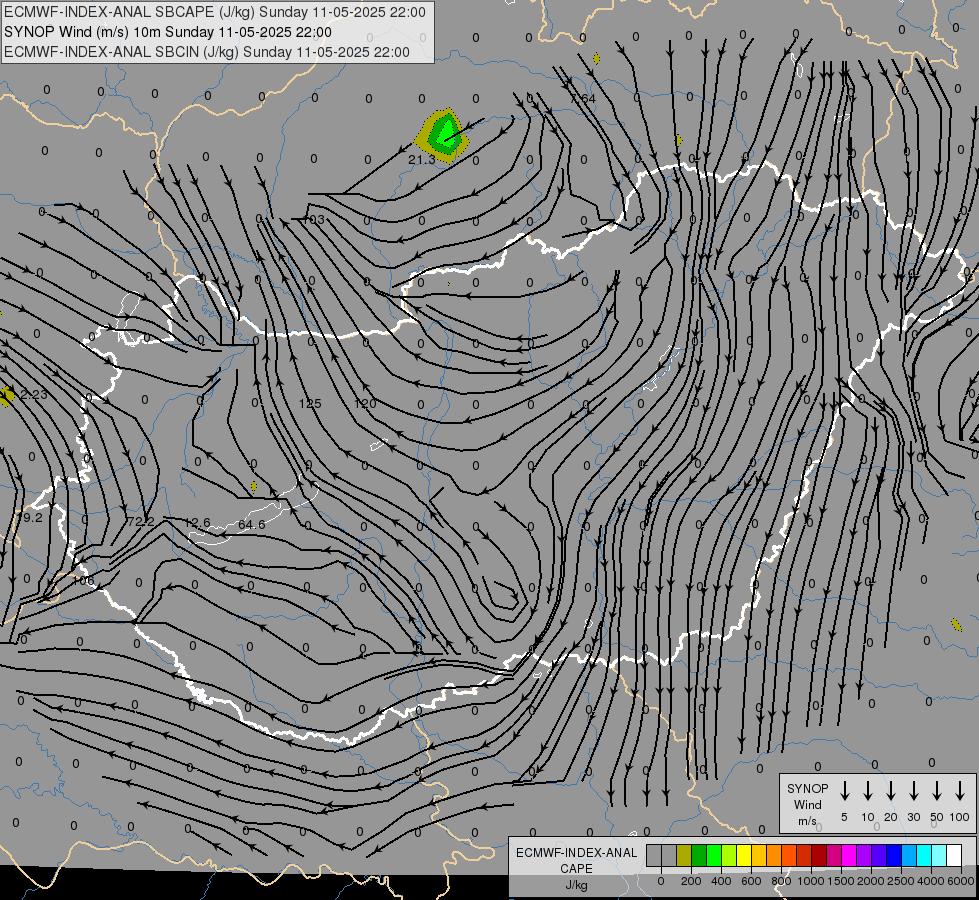
Task: Click the 120 value label on map
Action: pyautogui.click(x=365, y=403)
